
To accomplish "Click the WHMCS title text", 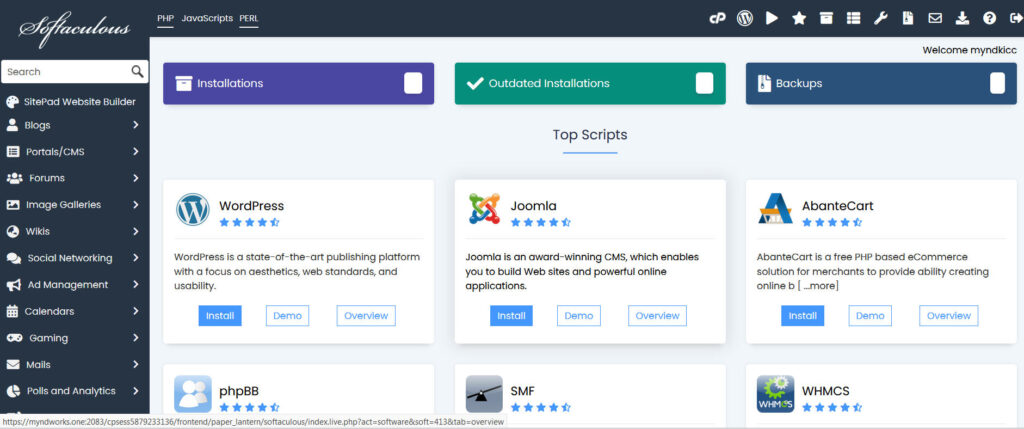I will [825, 391].
